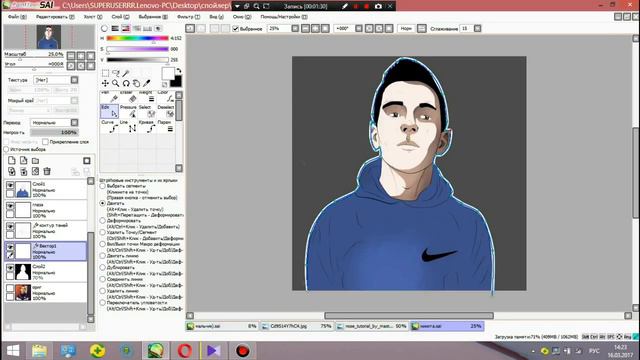Open the Текстура dropdown

coord(74,80)
